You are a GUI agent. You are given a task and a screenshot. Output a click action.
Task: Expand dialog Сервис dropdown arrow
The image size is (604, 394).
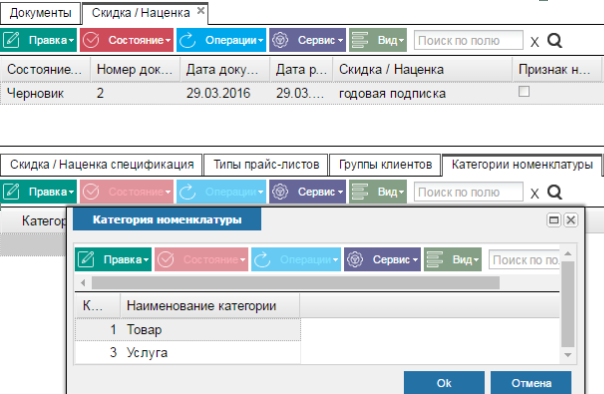pyautogui.click(x=415, y=260)
